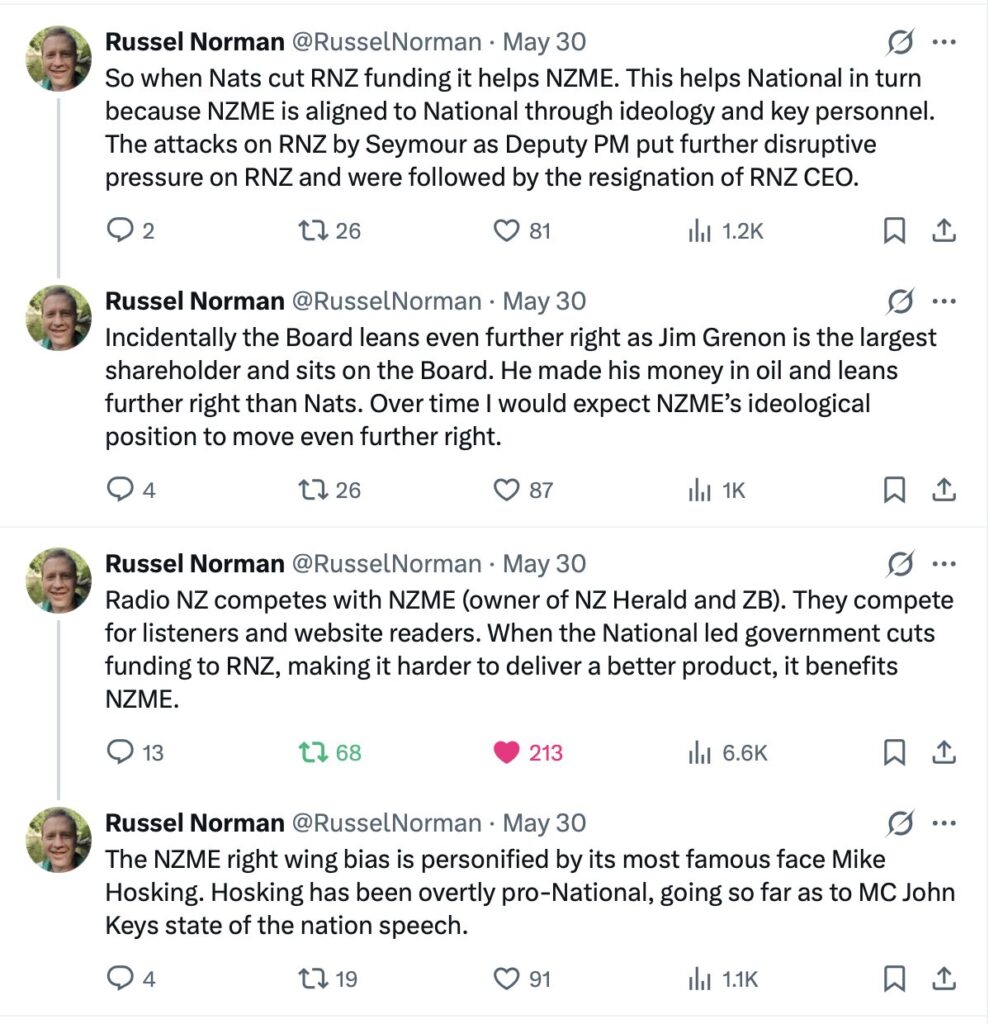Repost the Jim Grenon largest shareholder tweet

tap(329, 490)
